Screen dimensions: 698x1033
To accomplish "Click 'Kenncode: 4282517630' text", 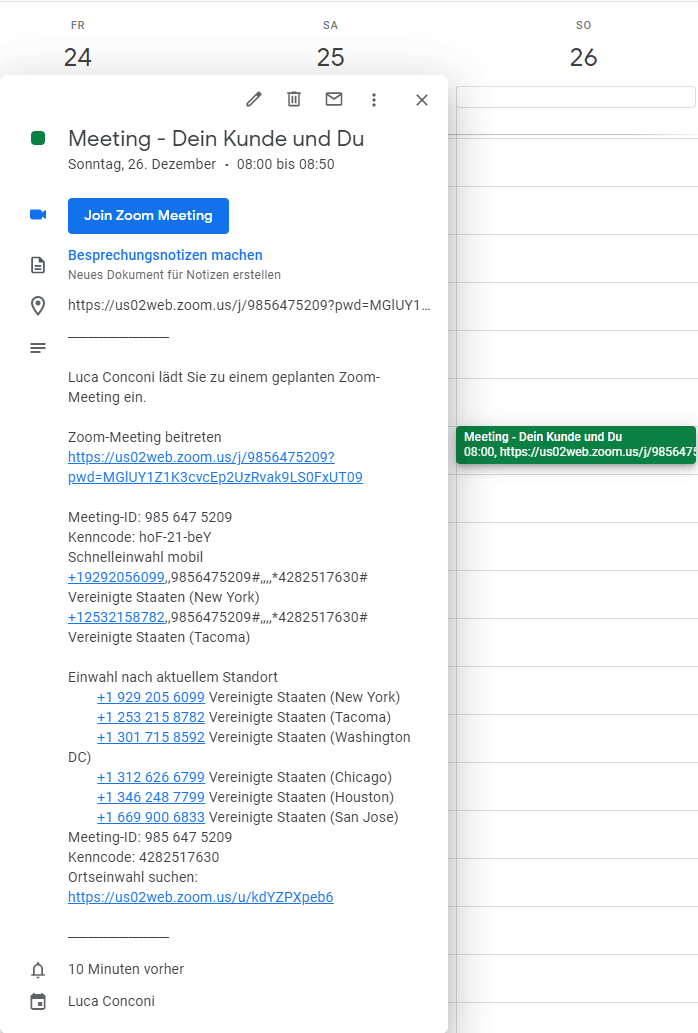I will click(144, 857).
